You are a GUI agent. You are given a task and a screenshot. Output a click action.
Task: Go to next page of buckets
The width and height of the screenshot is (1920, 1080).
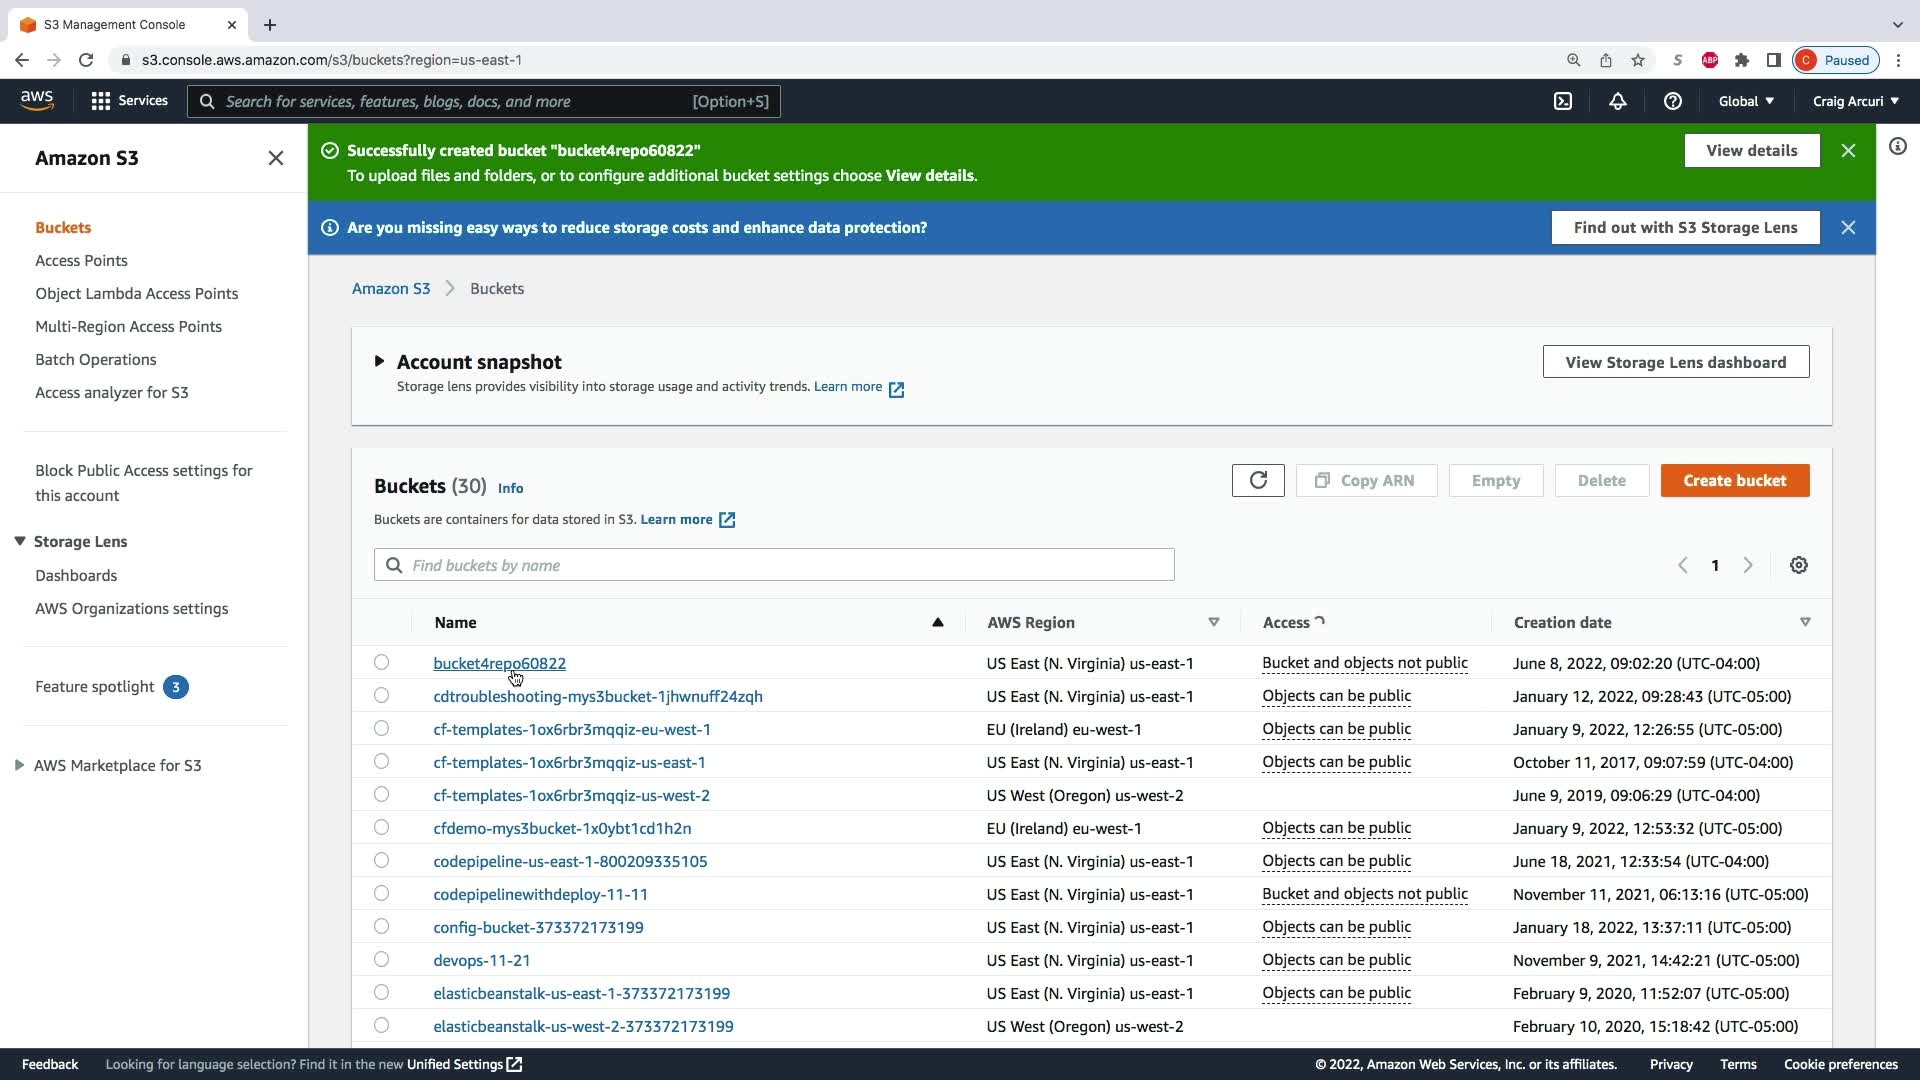tap(1748, 566)
